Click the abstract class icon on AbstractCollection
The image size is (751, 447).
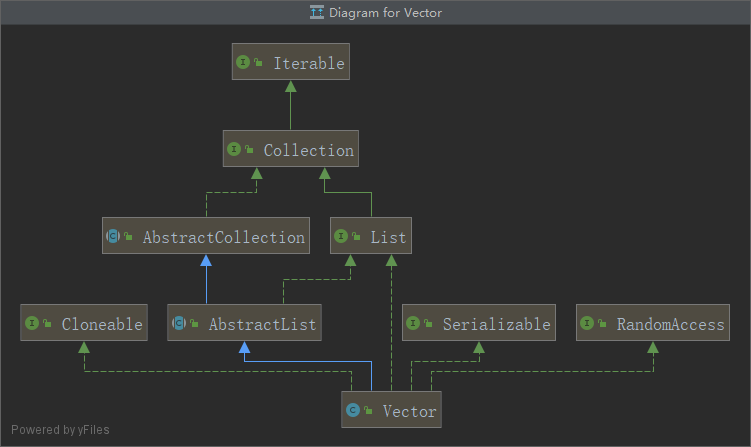coord(113,236)
